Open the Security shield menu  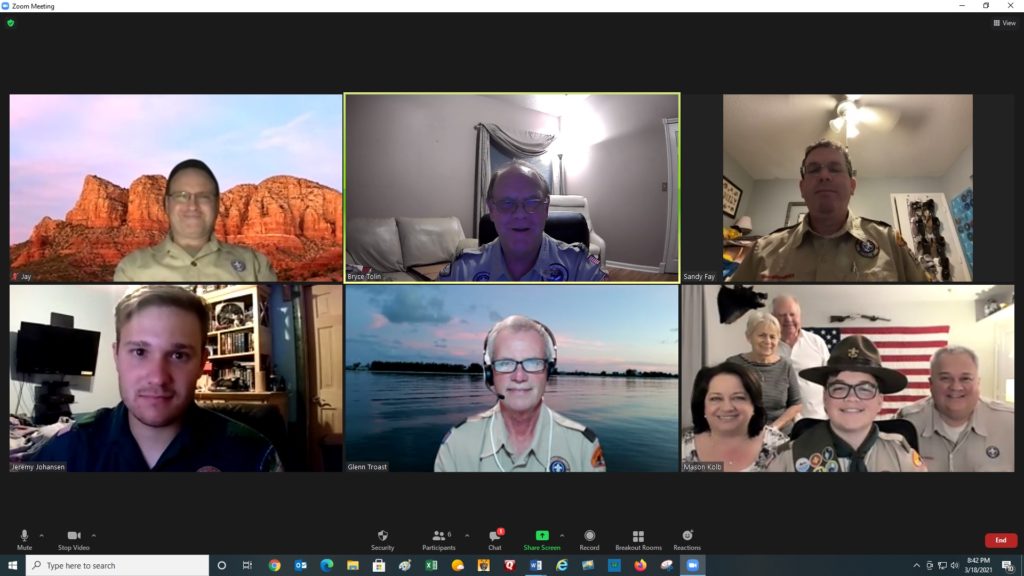[382, 537]
